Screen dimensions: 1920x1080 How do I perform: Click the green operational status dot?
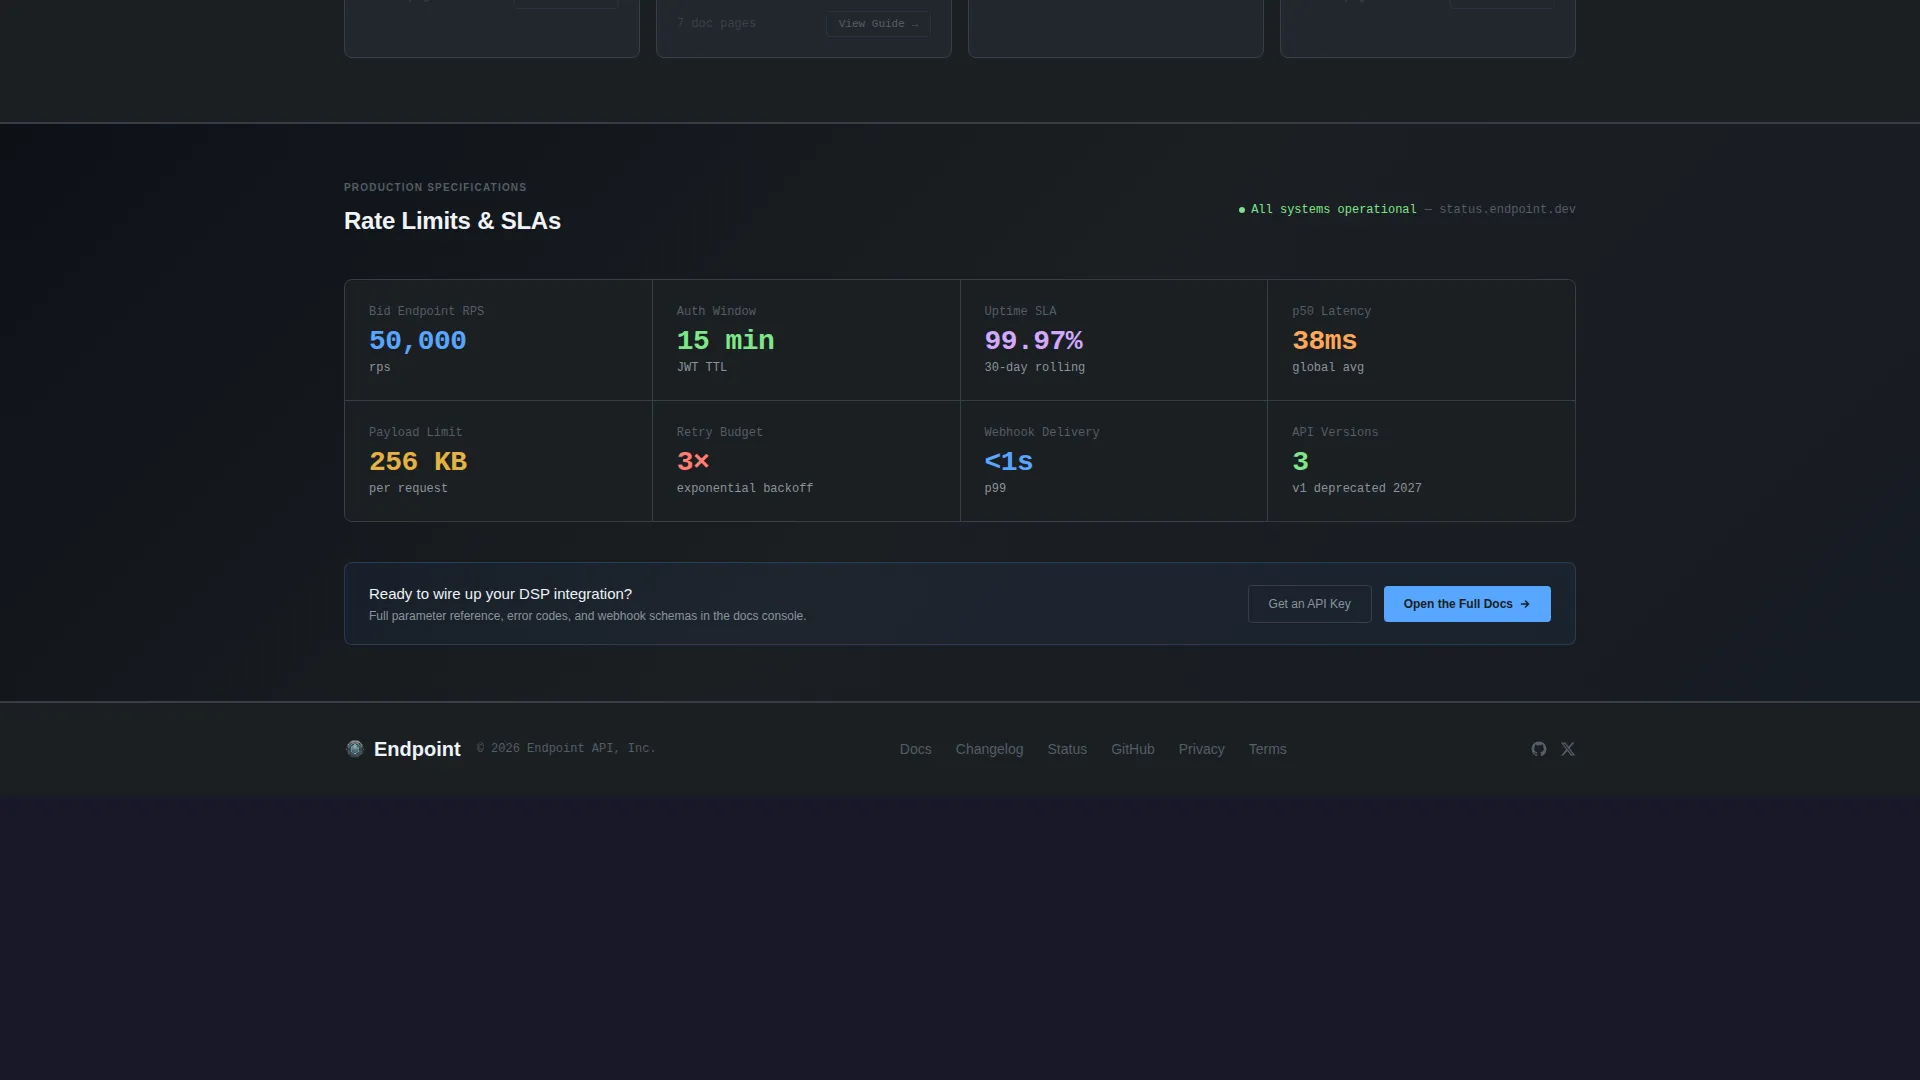pos(1242,210)
